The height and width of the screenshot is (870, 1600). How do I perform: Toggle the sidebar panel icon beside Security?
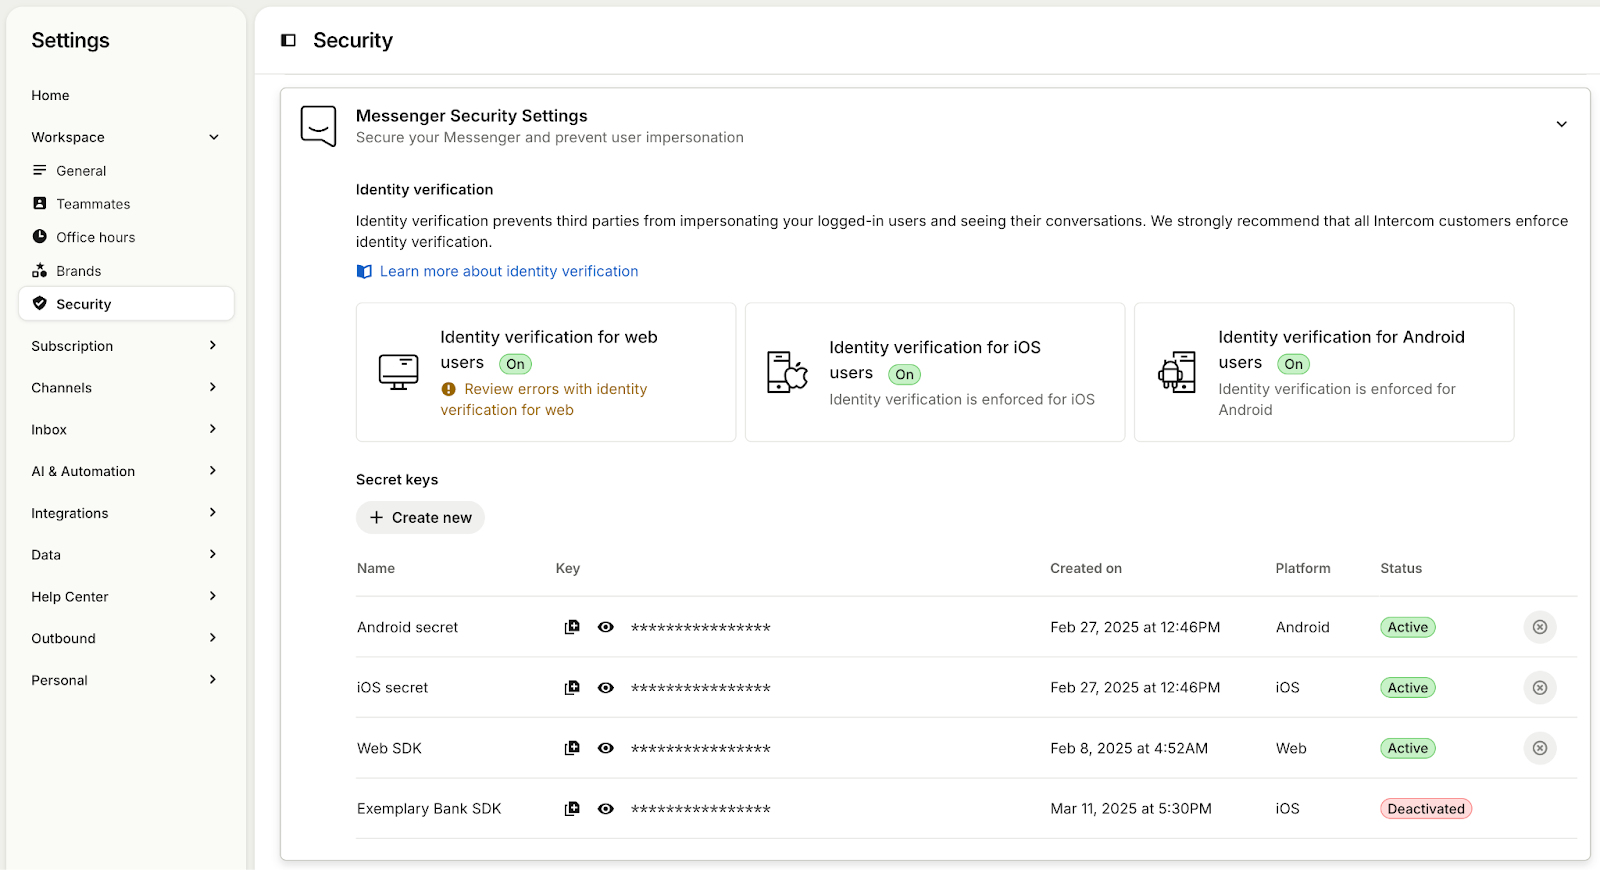[x=288, y=40]
